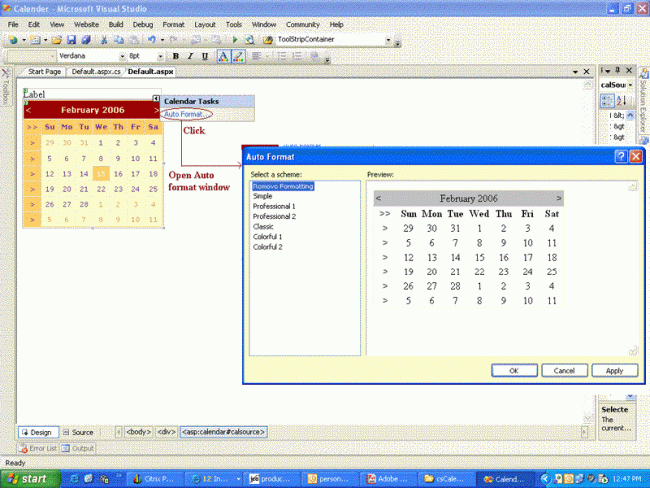The height and width of the screenshot is (488, 650).
Task: Save the current file with Save icon
Action: [x=71, y=40]
